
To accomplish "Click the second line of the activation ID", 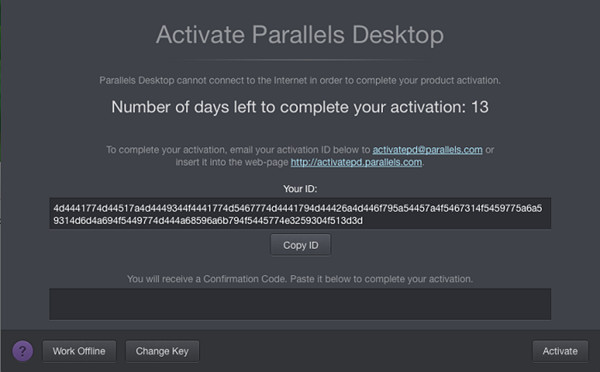I will tap(208, 221).
